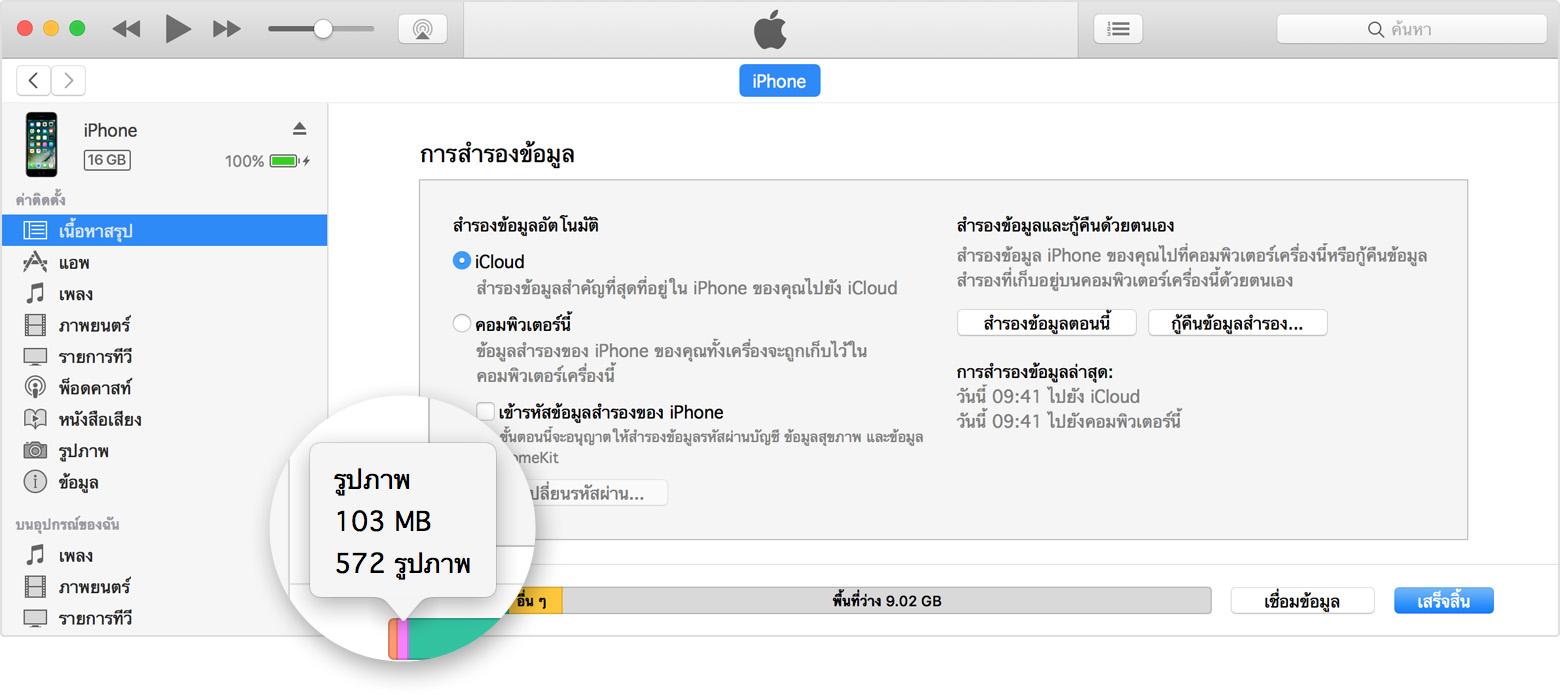Select รูปภาพ (Photos) sidebar item
Viewport: 1560px width, 694px height.
[x=83, y=451]
